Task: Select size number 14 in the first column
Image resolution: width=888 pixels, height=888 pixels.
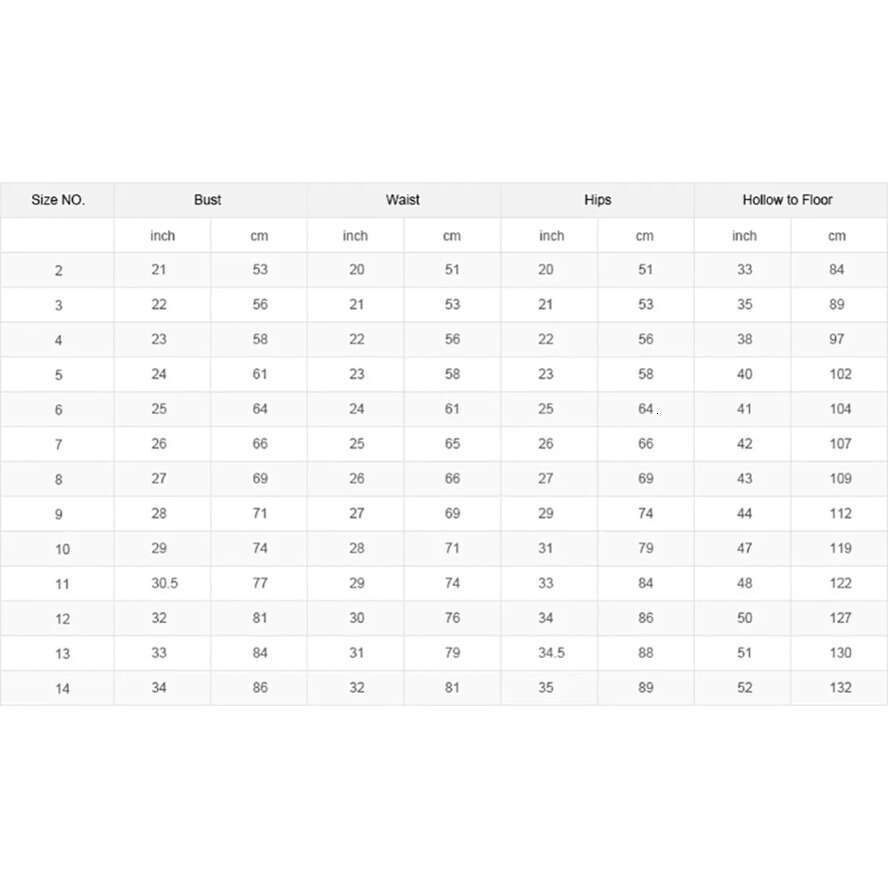Action: 62,689
